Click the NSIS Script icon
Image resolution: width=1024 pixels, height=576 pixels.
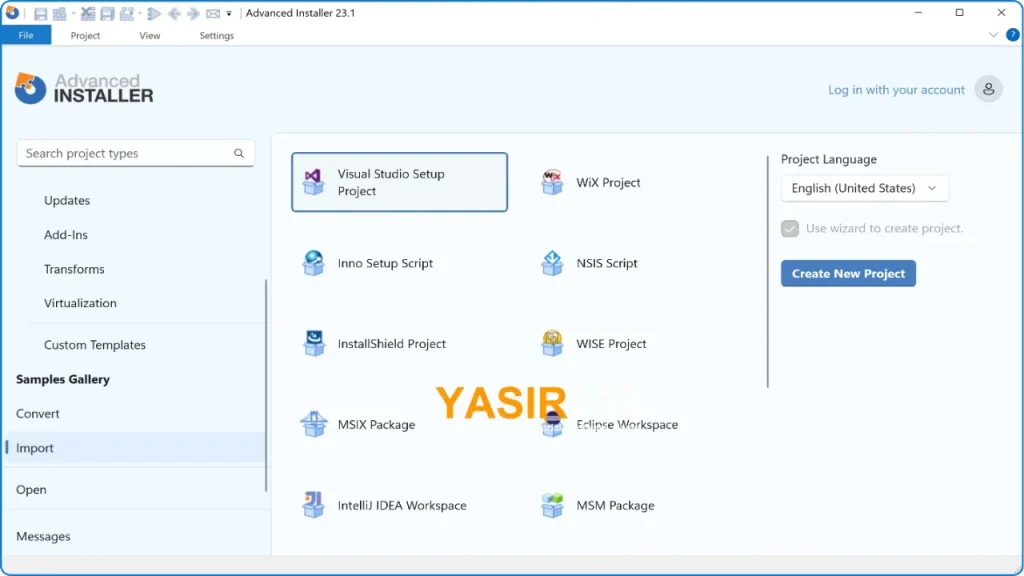[x=552, y=263]
